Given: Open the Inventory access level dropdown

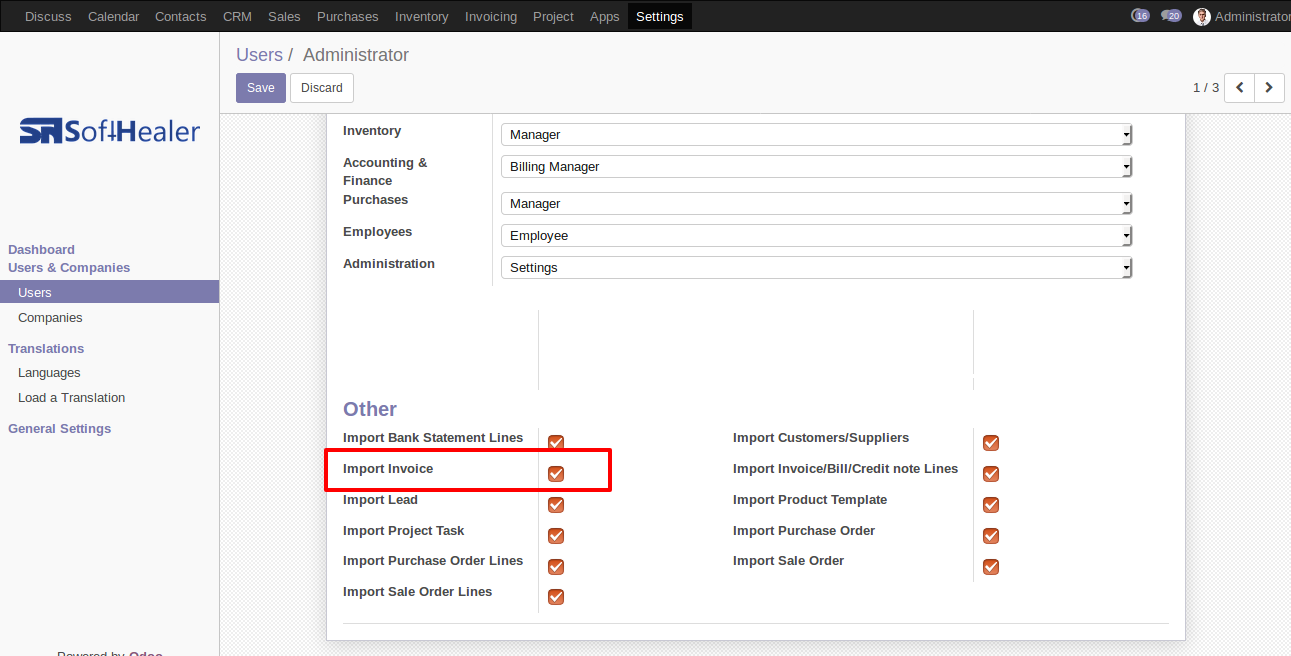Looking at the screenshot, I should pyautogui.click(x=816, y=135).
